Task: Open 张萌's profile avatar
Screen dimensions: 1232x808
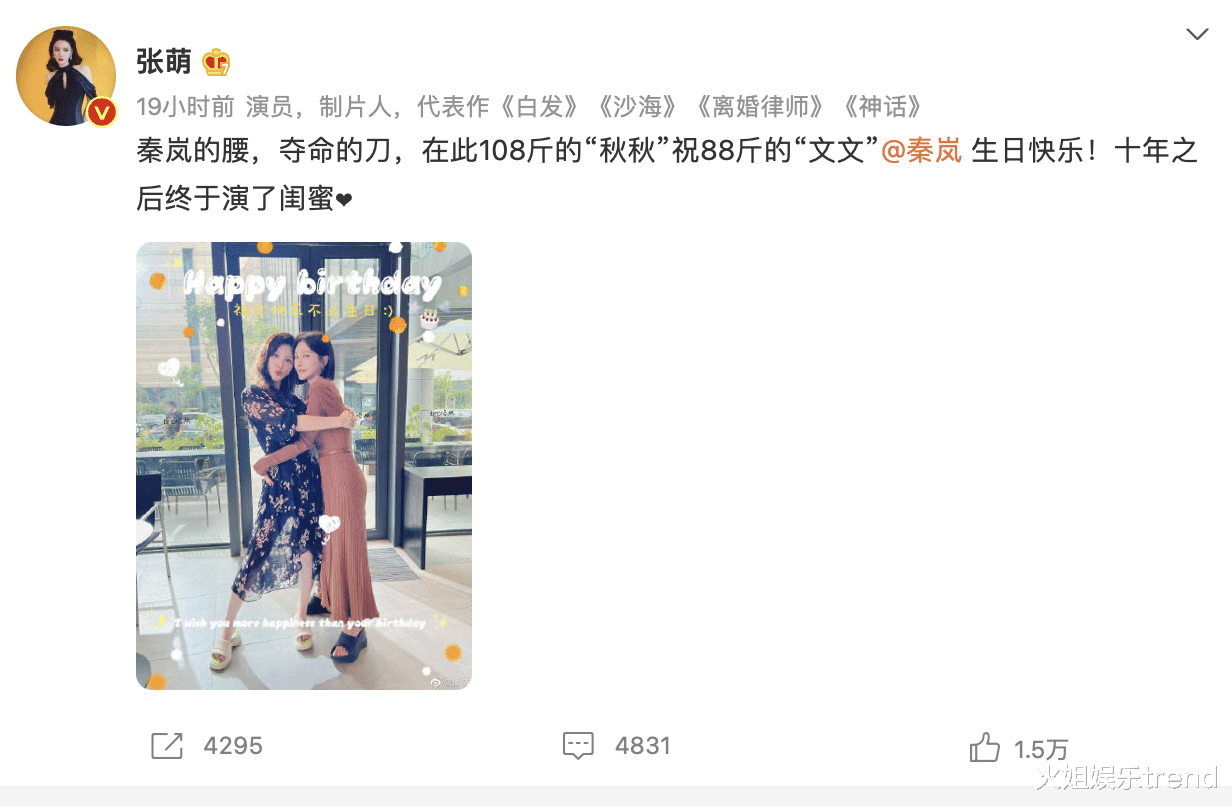Action: click(x=66, y=76)
